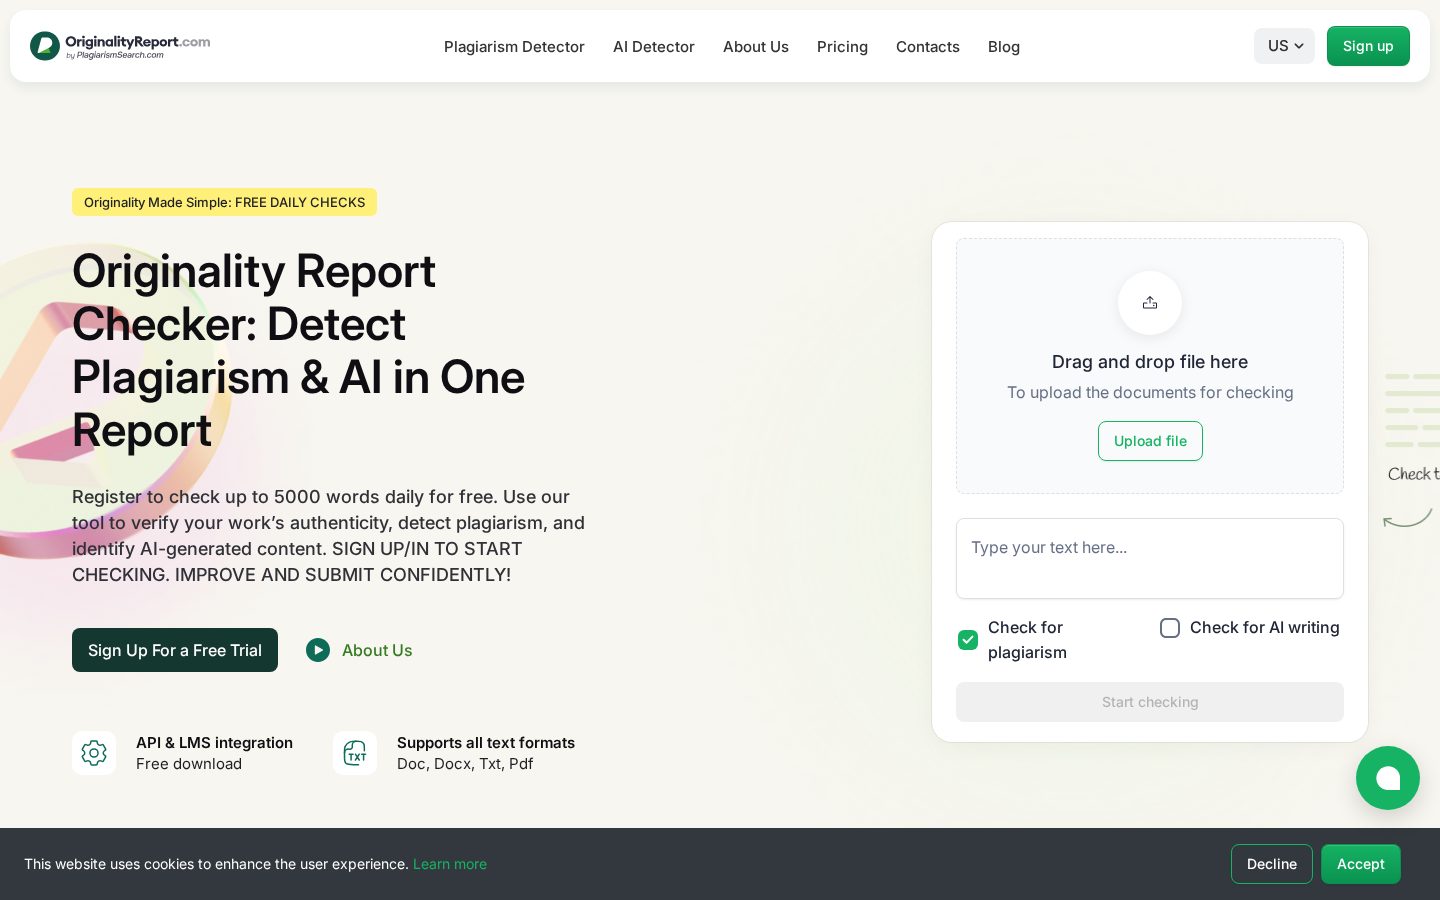Click the TXT file formats icon

click(x=355, y=753)
